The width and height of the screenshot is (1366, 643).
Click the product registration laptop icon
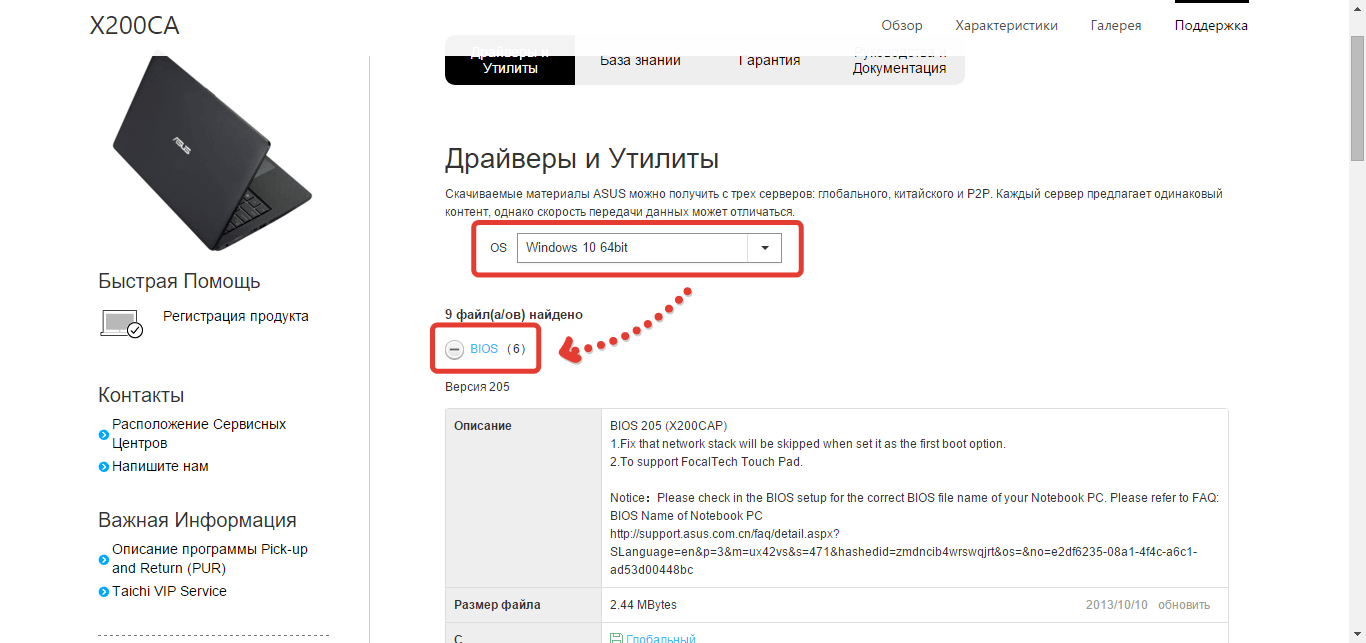tap(122, 323)
